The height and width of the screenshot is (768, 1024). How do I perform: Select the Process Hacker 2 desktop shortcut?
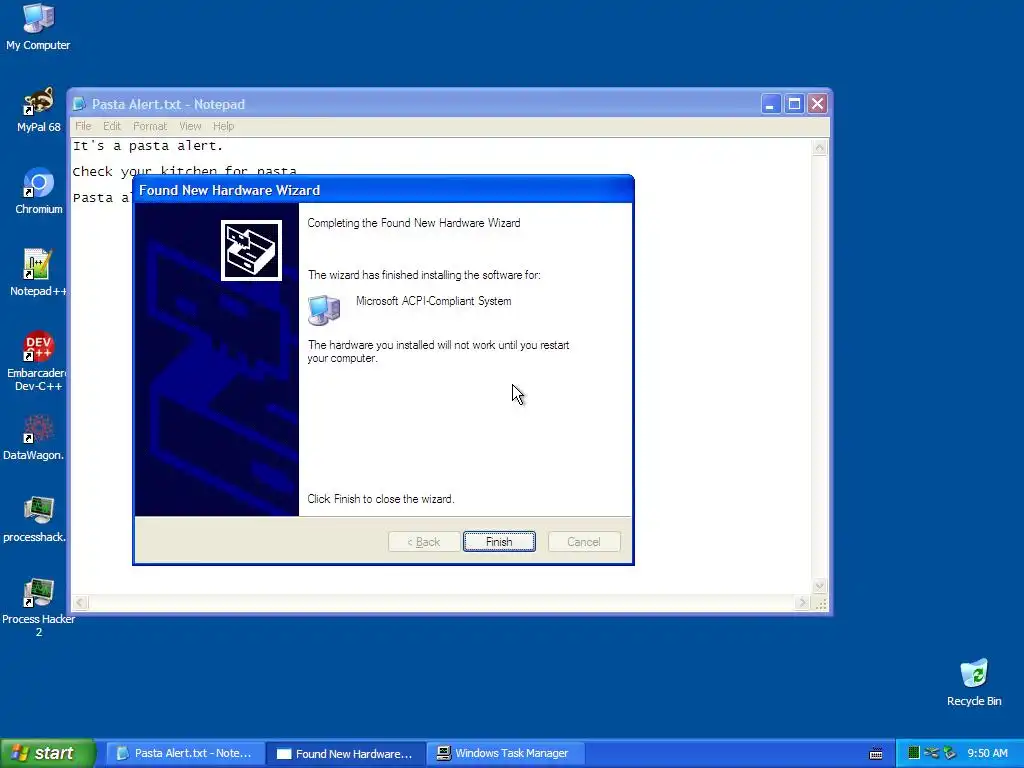pos(39,607)
